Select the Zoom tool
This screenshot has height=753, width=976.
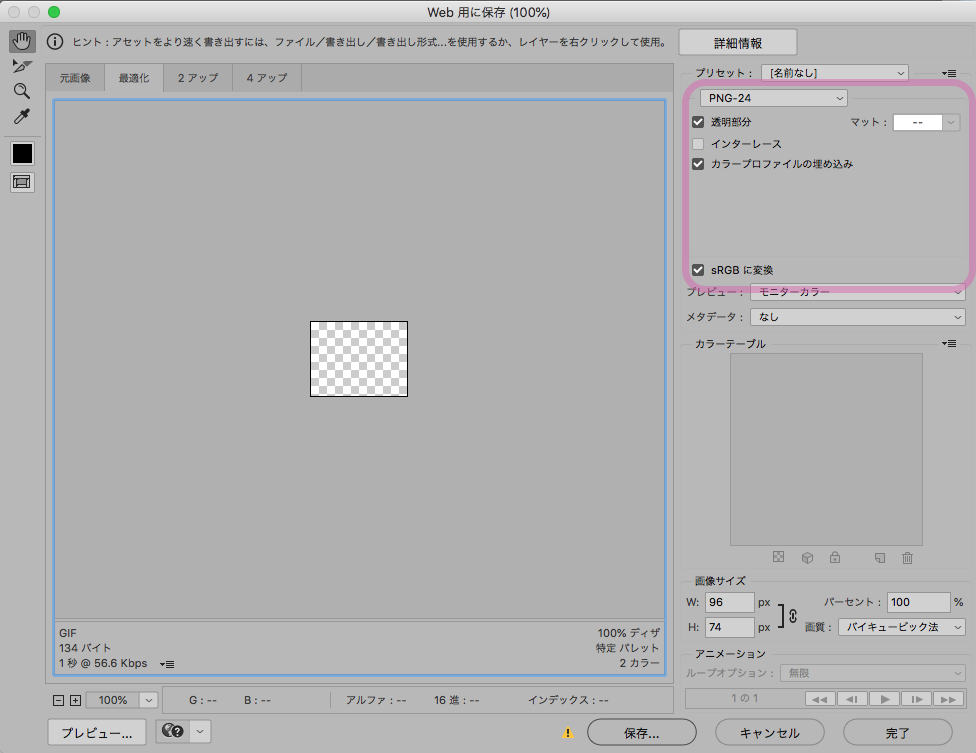point(22,91)
